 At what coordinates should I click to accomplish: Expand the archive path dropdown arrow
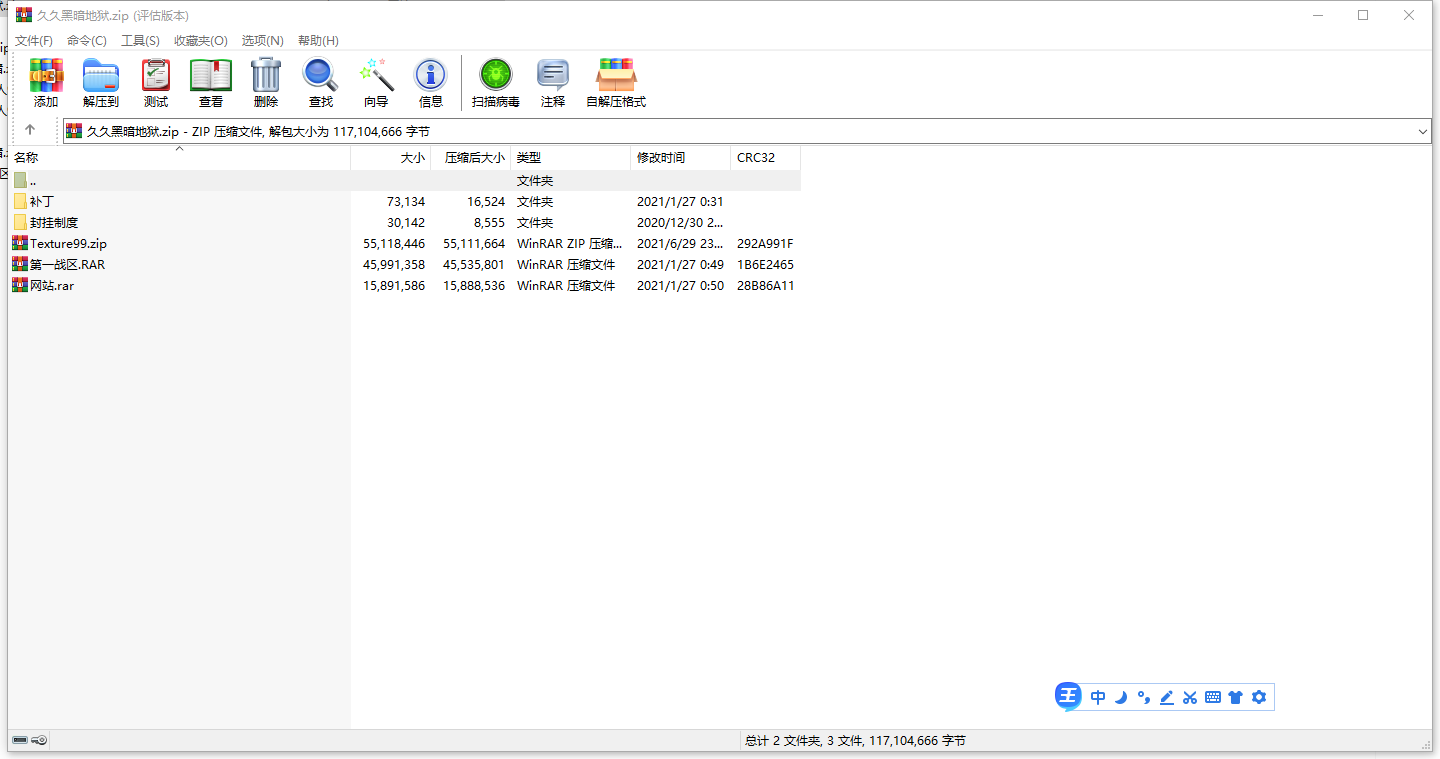[x=1423, y=131]
